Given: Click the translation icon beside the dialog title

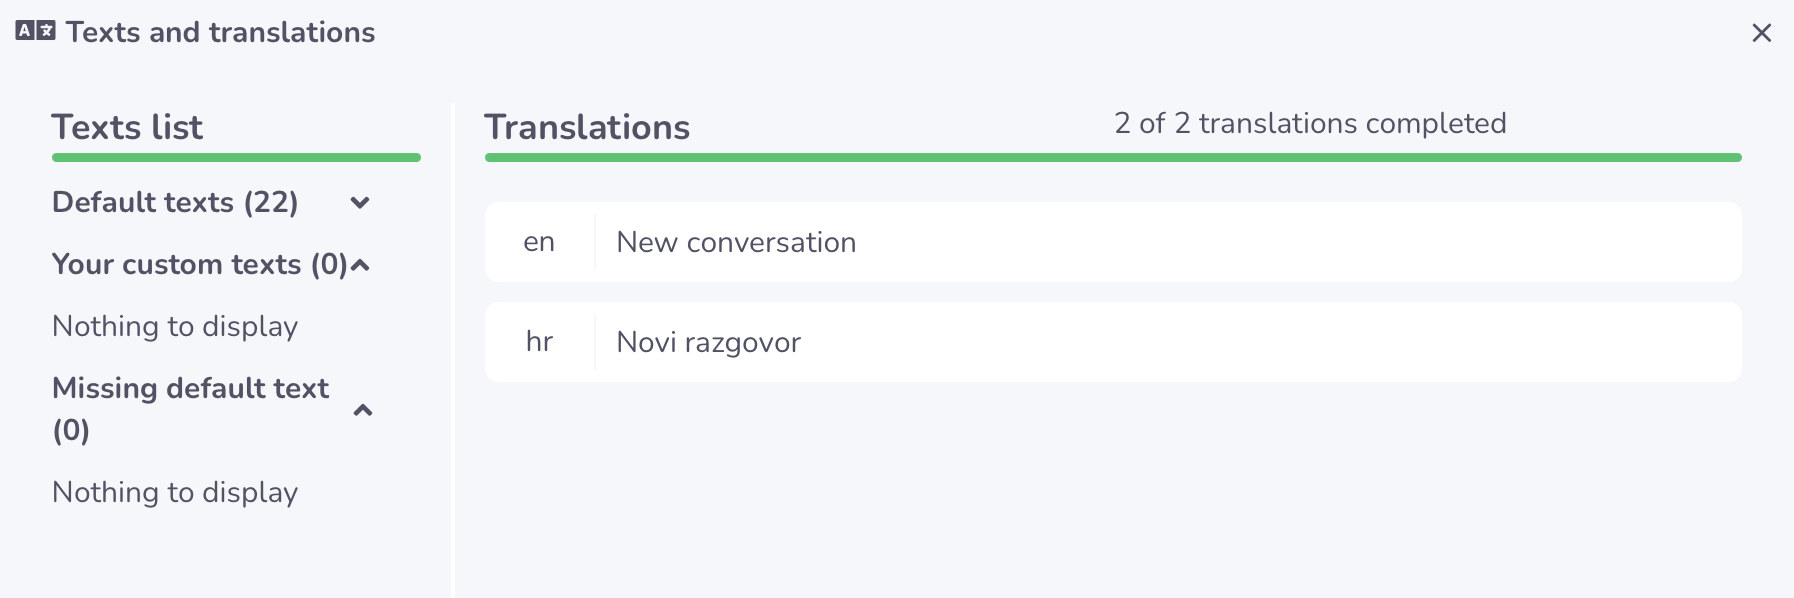Looking at the screenshot, I should coord(35,31).
